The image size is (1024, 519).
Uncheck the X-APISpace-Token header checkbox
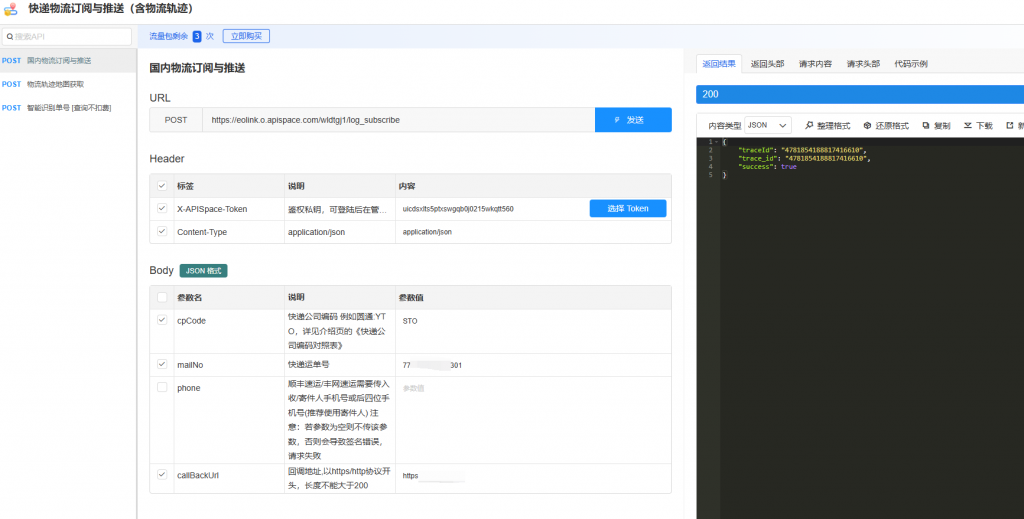coord(162,209)
